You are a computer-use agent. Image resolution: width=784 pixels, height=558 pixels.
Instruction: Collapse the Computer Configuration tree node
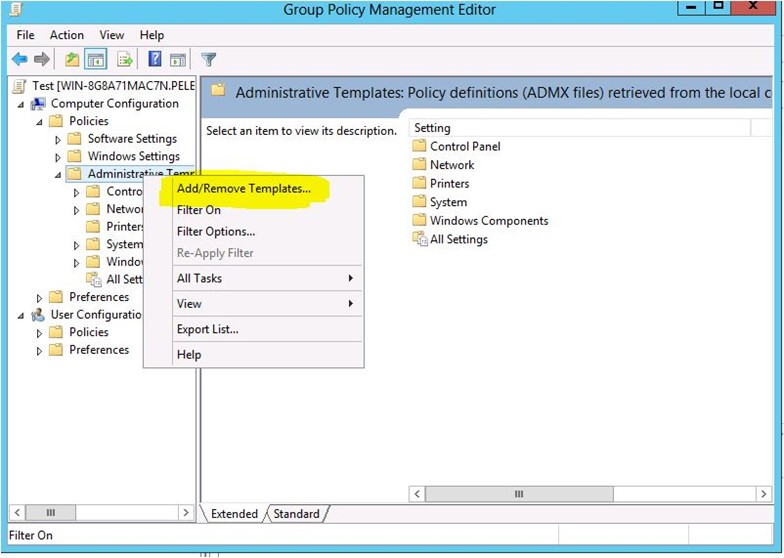[22, 104]
